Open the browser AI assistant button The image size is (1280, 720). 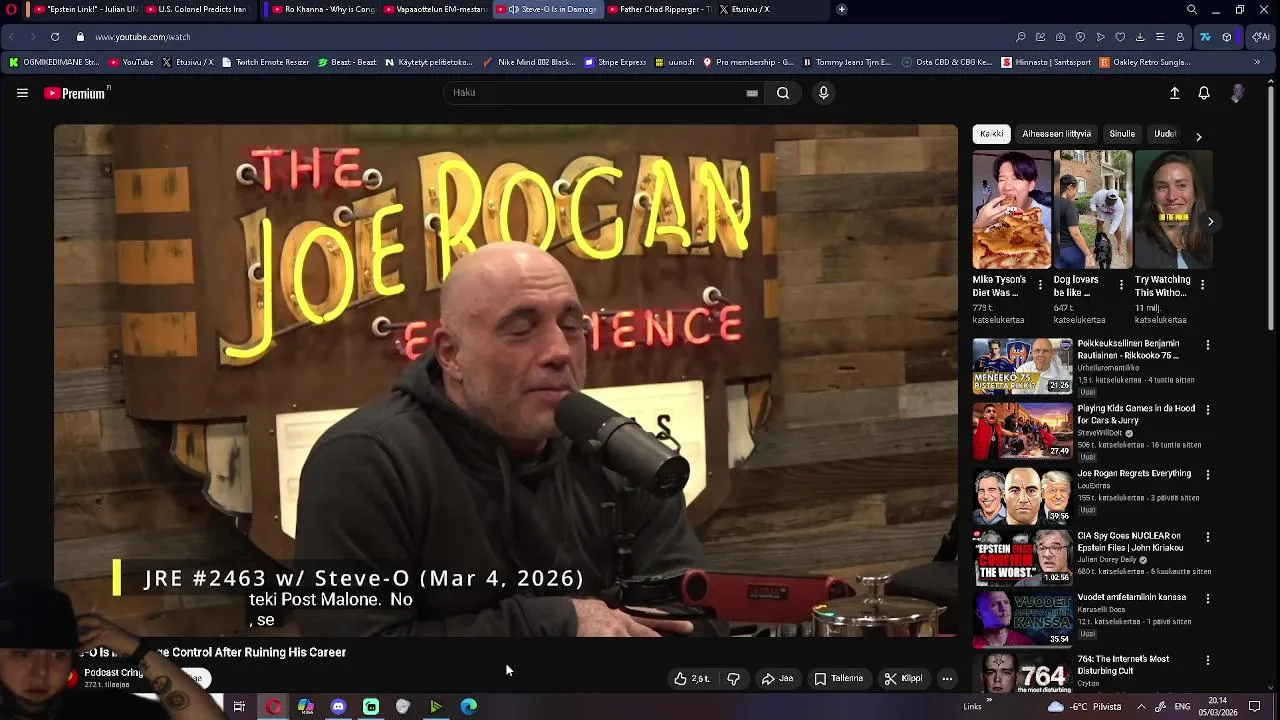tap(1261, 37)
